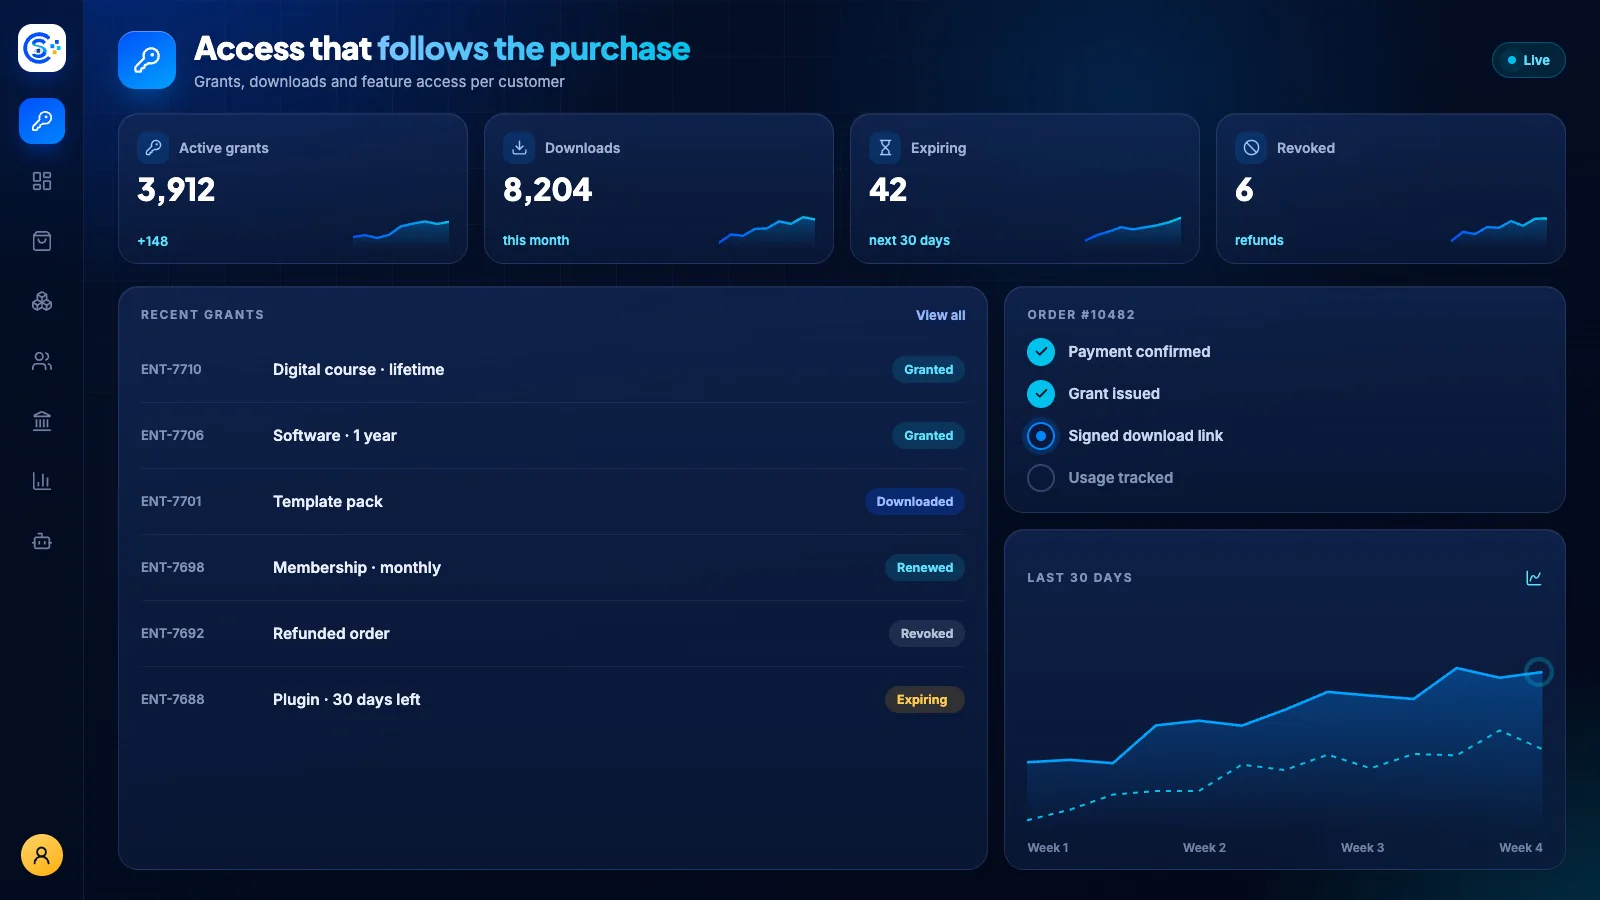Open the customers people icon in sidebar

pos(42,361)
